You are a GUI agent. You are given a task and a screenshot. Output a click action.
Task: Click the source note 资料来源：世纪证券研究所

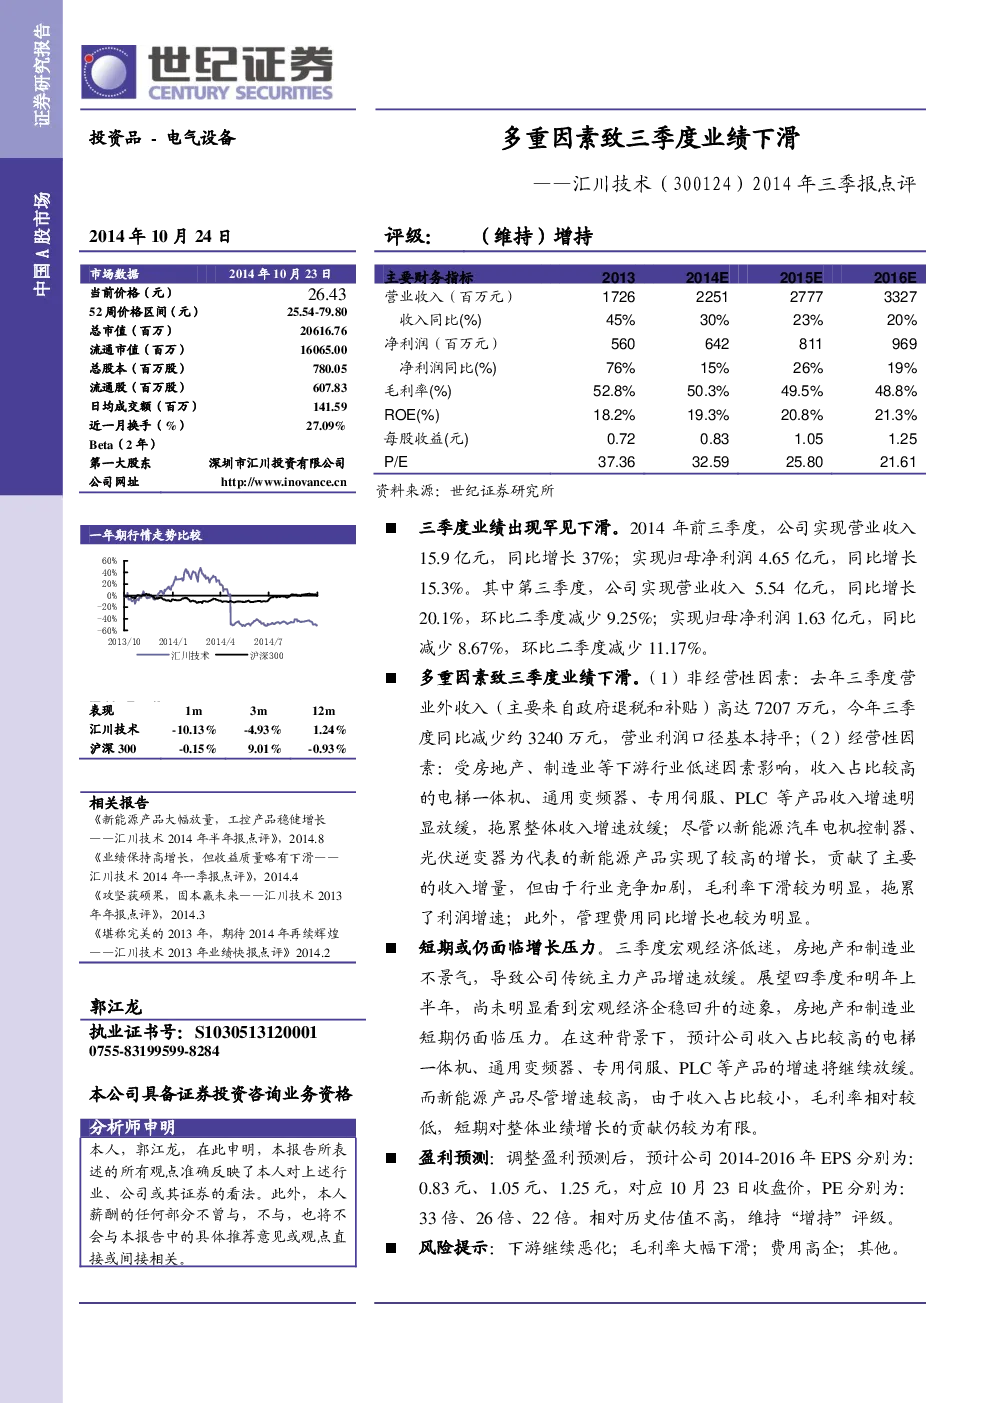pyautogui.click(x=465, y=491)
